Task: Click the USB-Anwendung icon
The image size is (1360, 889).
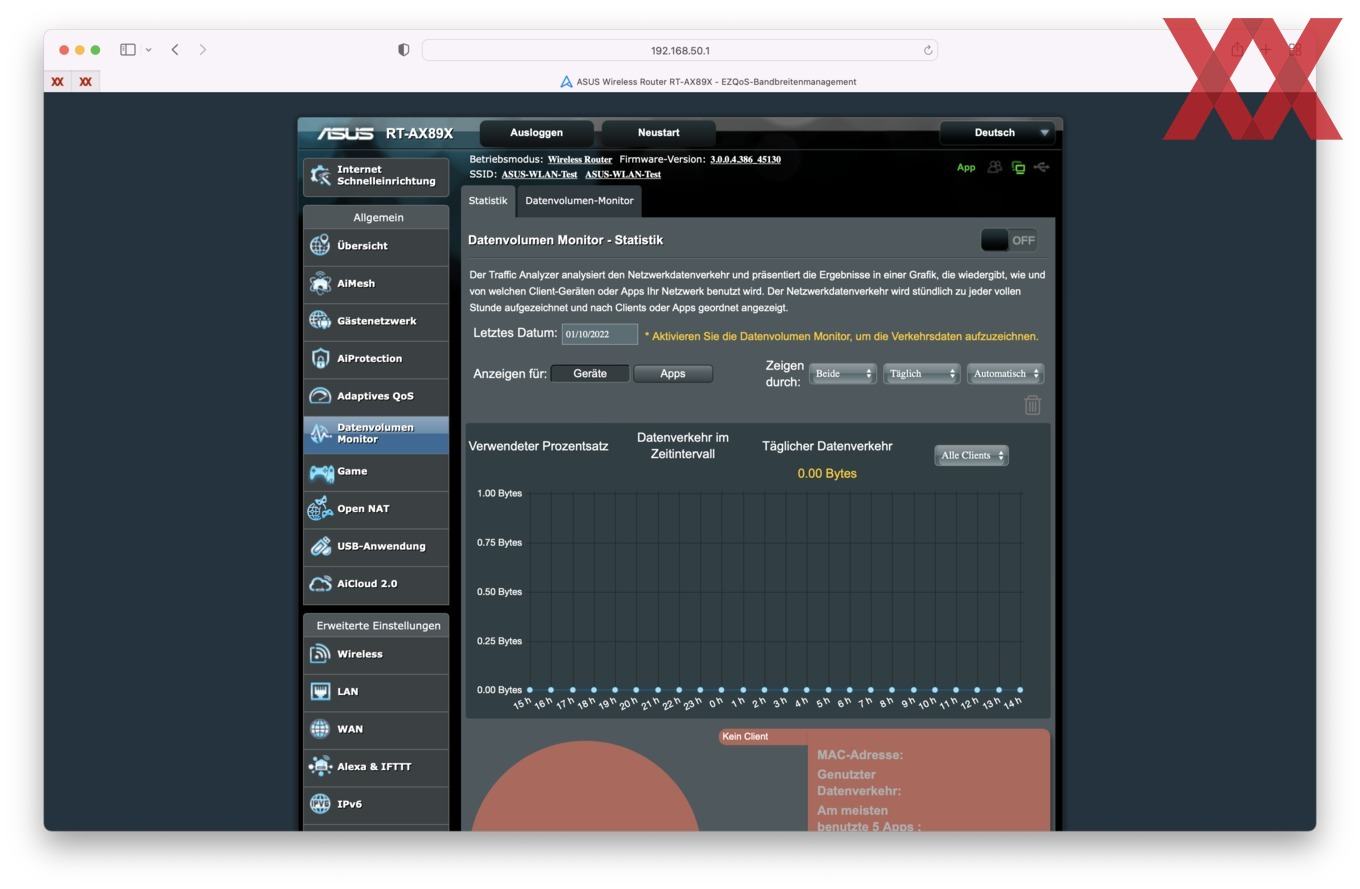Action: [x=320, y=546]
